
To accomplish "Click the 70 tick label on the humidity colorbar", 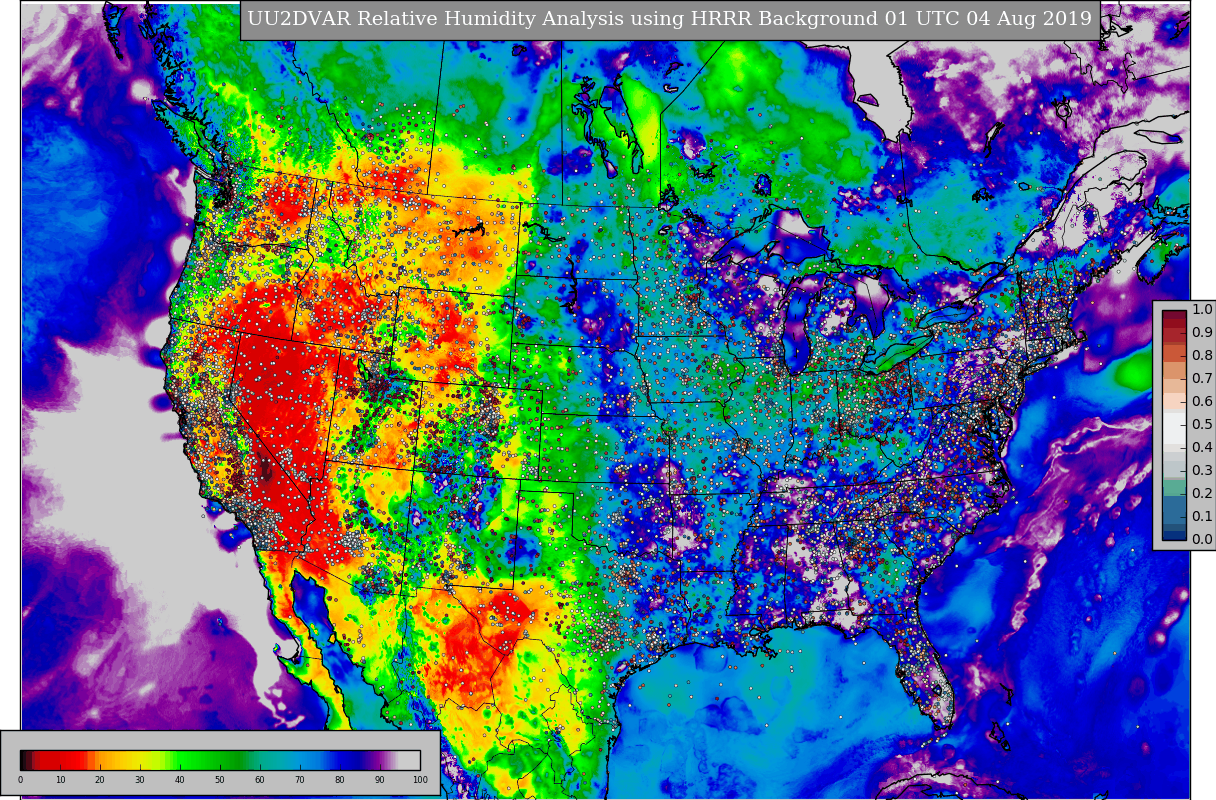I will click(300, 780).
